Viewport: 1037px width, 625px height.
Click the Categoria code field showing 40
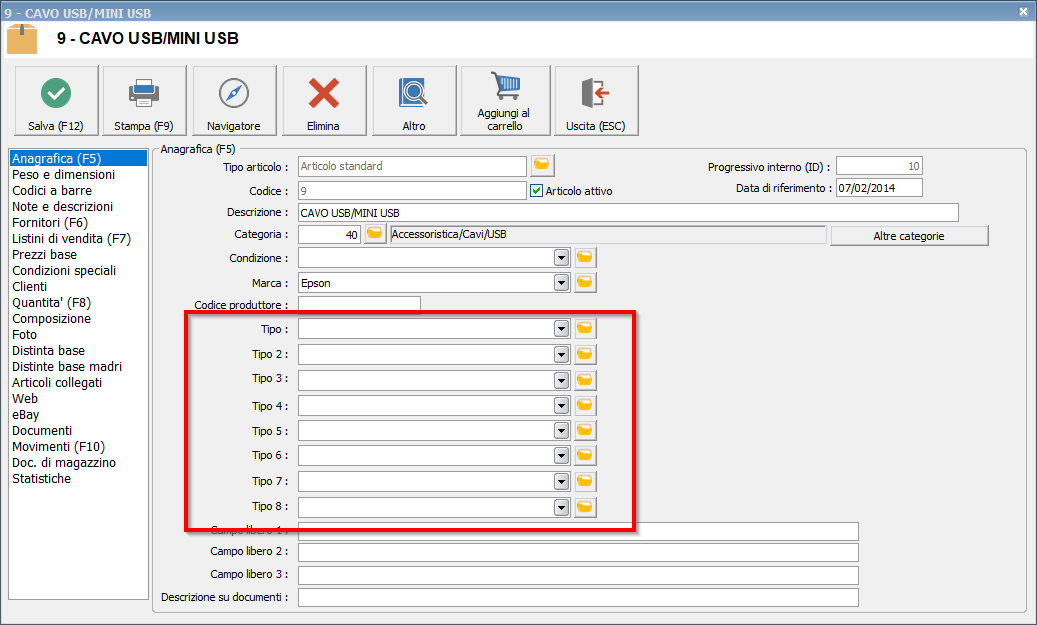click(x=329, y=235)
